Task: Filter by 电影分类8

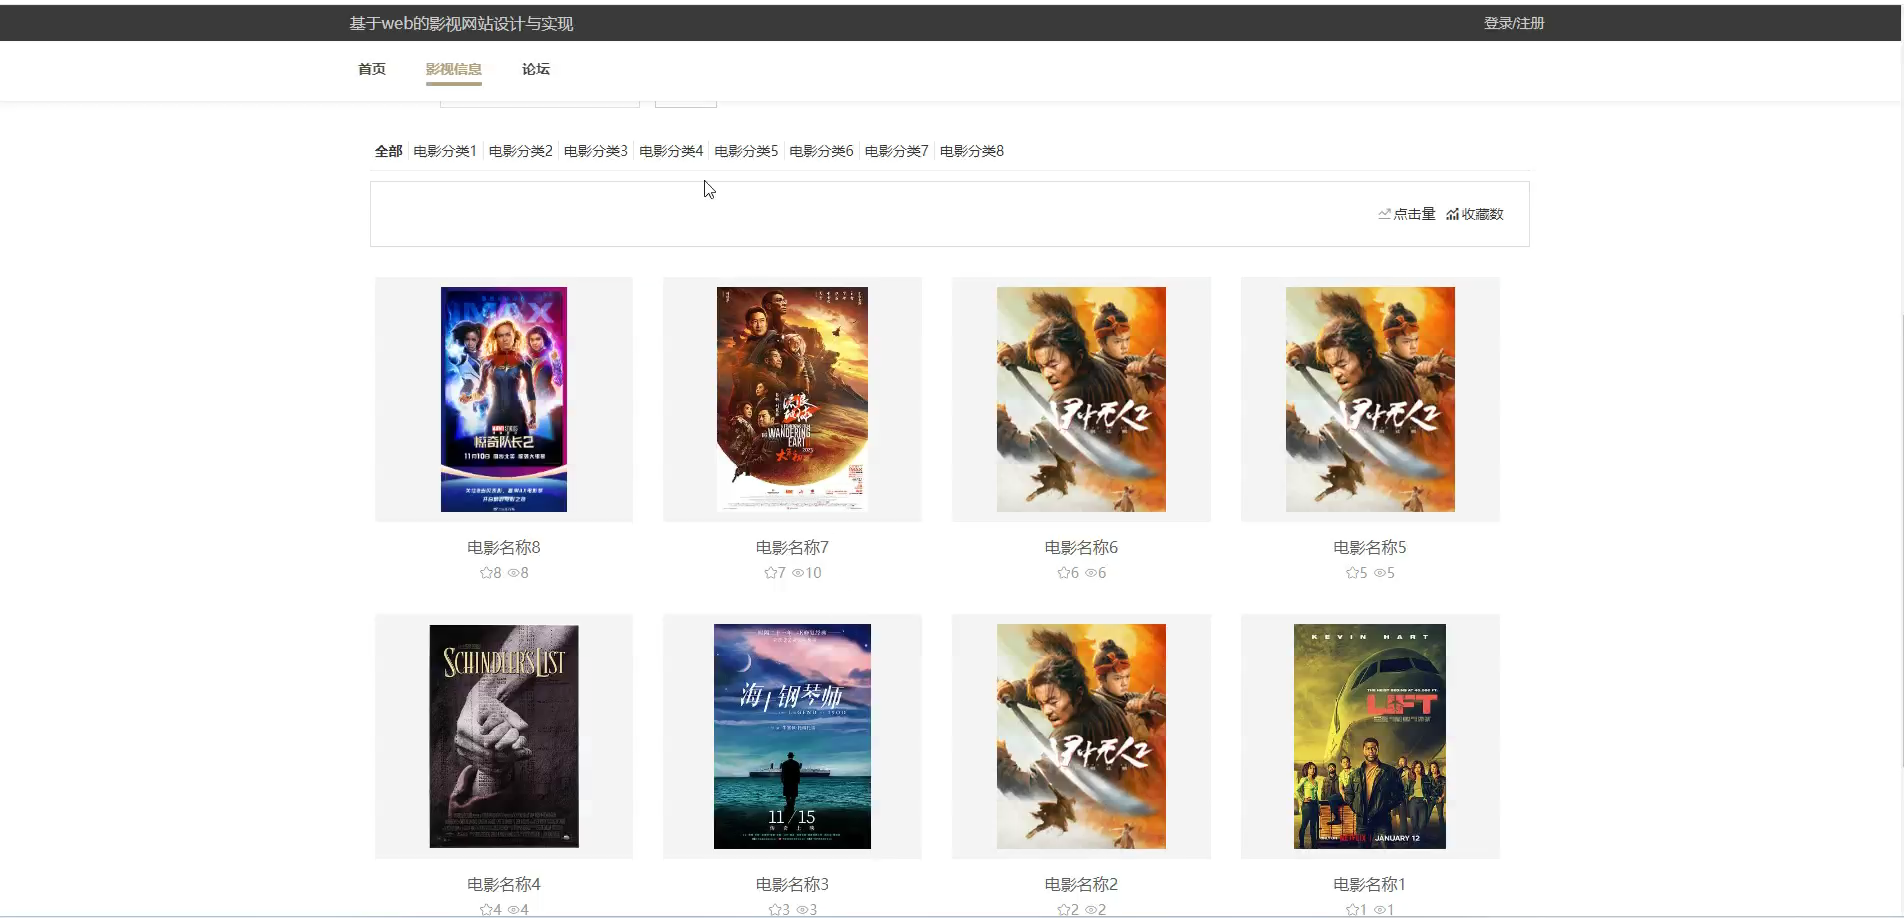Action: pos(972,151)
